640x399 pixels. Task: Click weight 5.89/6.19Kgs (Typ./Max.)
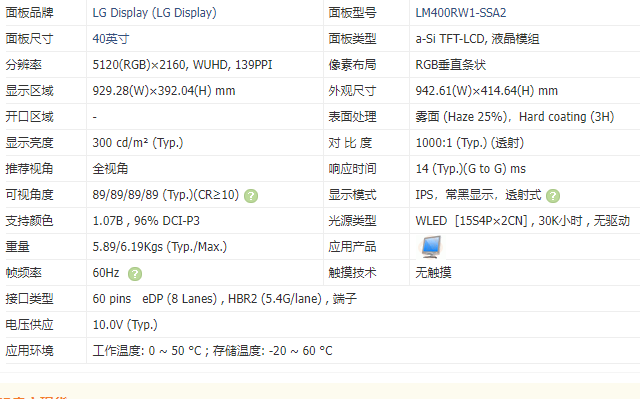coord(160,247)
